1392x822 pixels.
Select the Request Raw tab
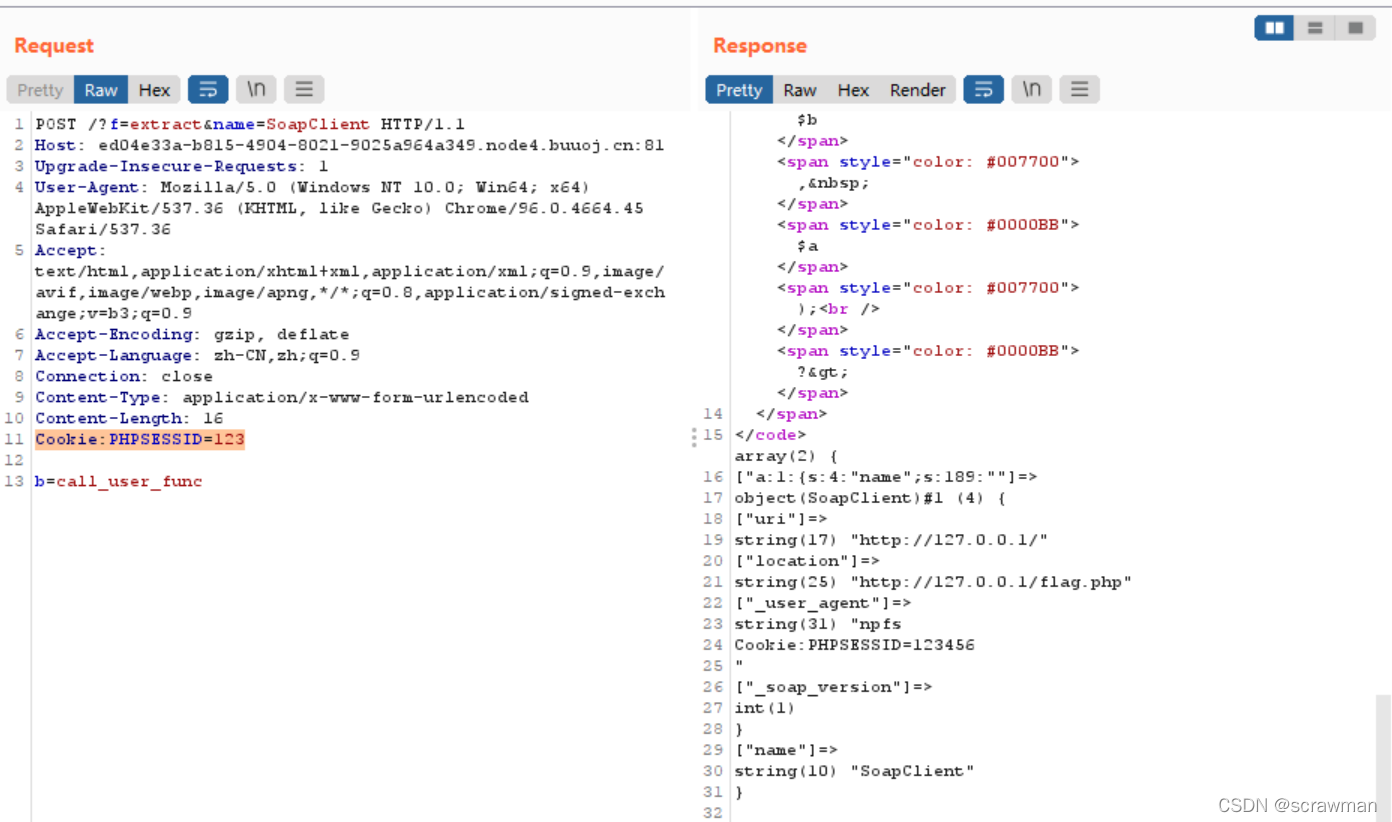click(101, 90)
